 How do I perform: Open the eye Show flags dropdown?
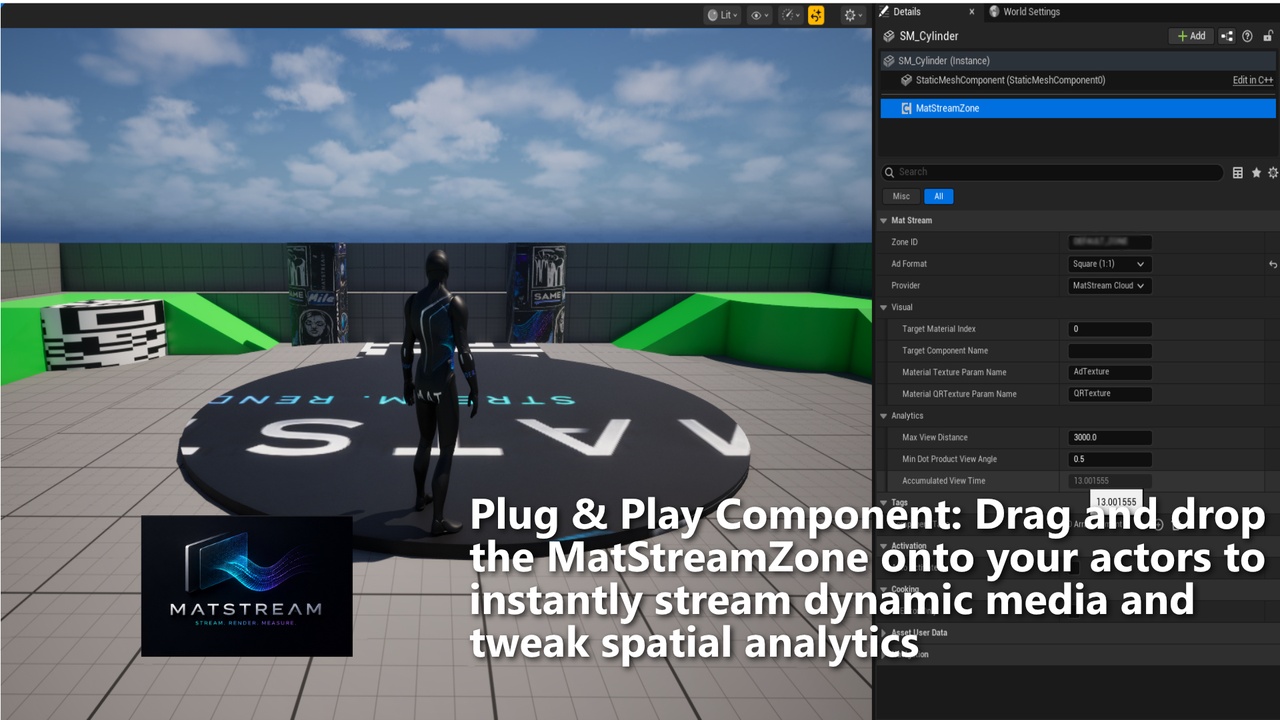[760, 15]
